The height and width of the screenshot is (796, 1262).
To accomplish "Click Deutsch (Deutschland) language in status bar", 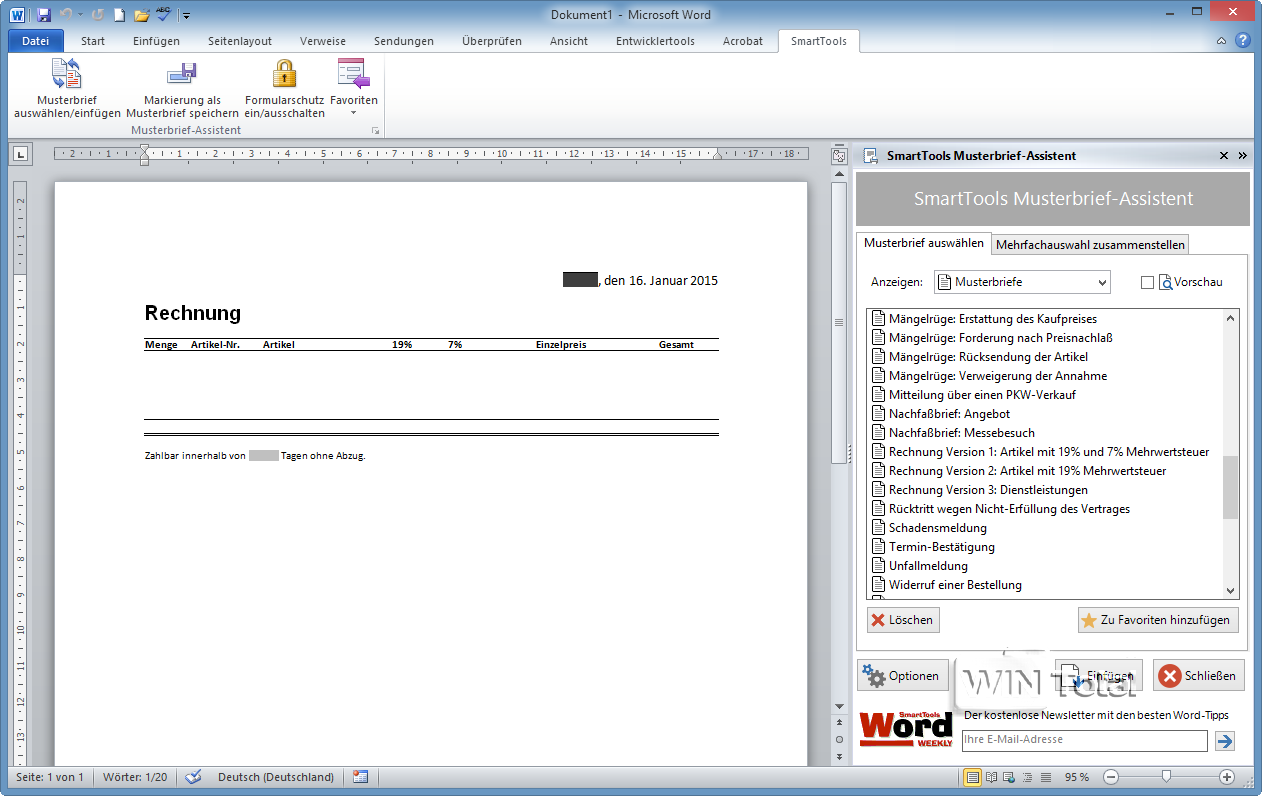I will pyautogui.click(x=275, y=777).
